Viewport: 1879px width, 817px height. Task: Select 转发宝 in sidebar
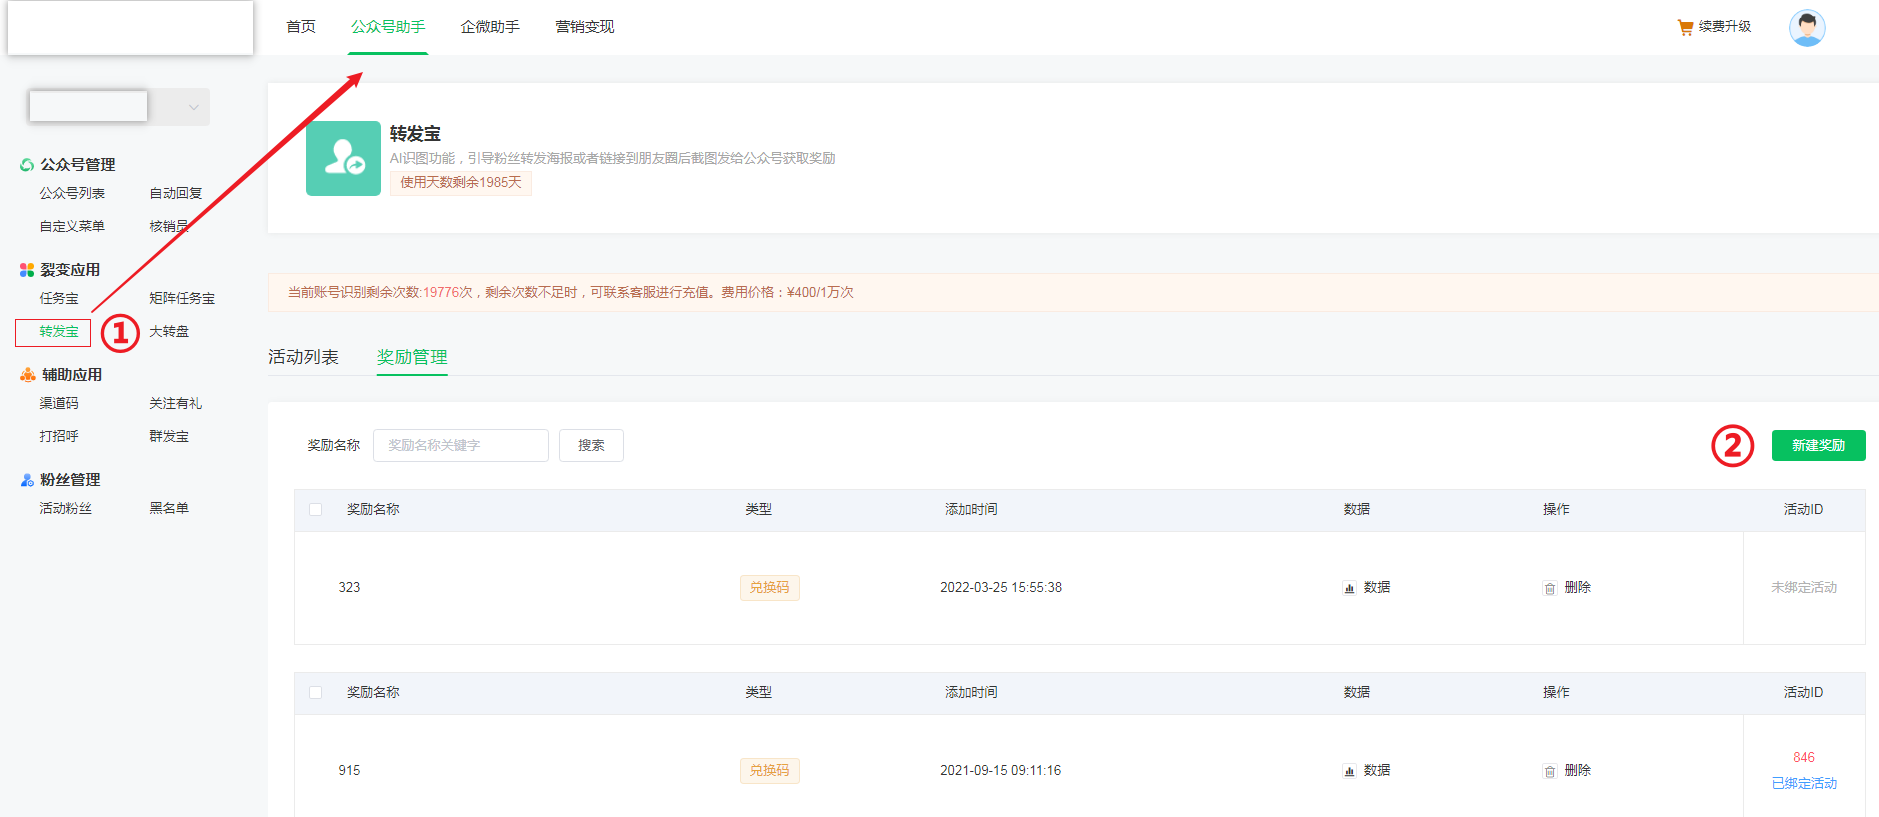[59, 332]
